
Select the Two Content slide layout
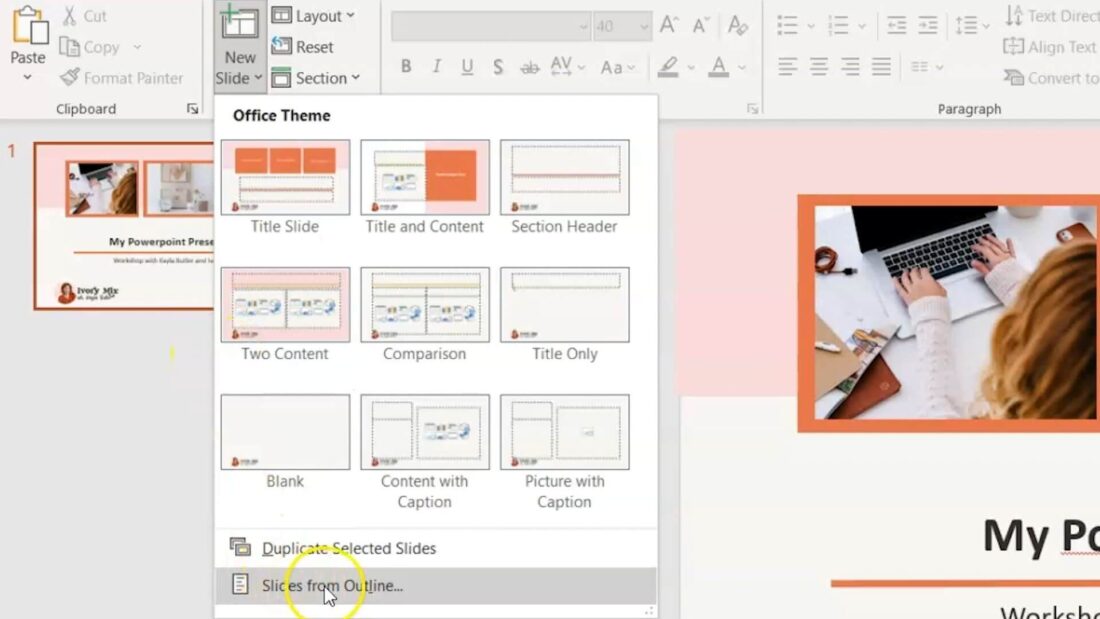(x=284, y=304)
